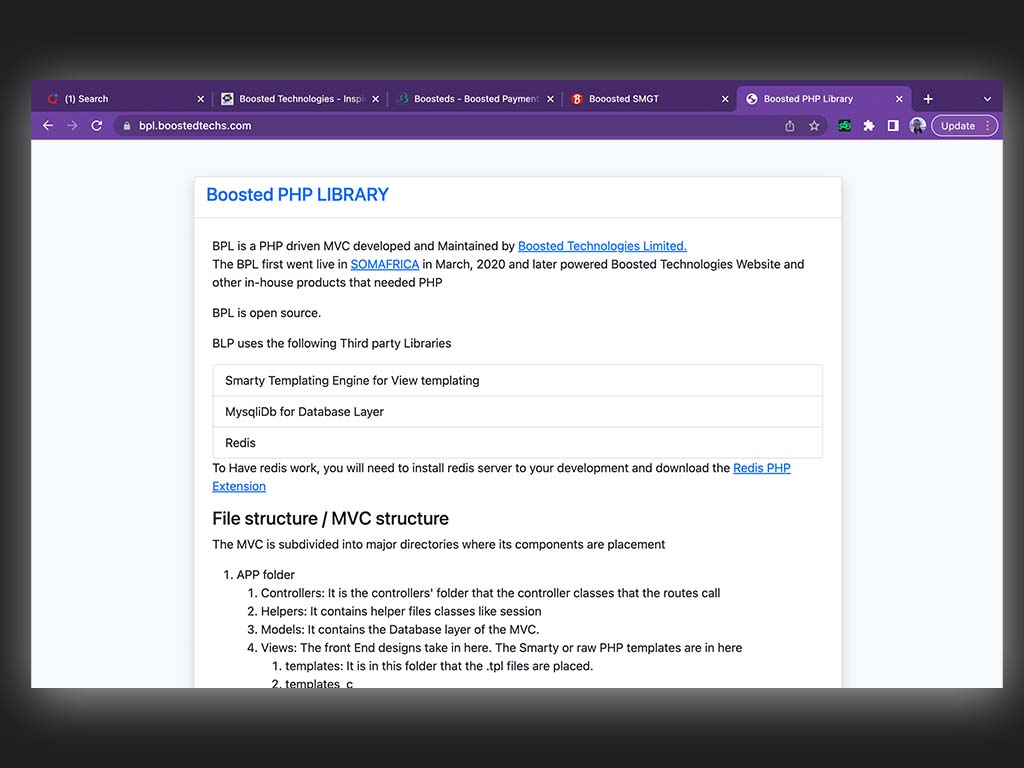Close the Boosted Technologies - Inspi tab

pyautogui.click(x=376, y=99)
